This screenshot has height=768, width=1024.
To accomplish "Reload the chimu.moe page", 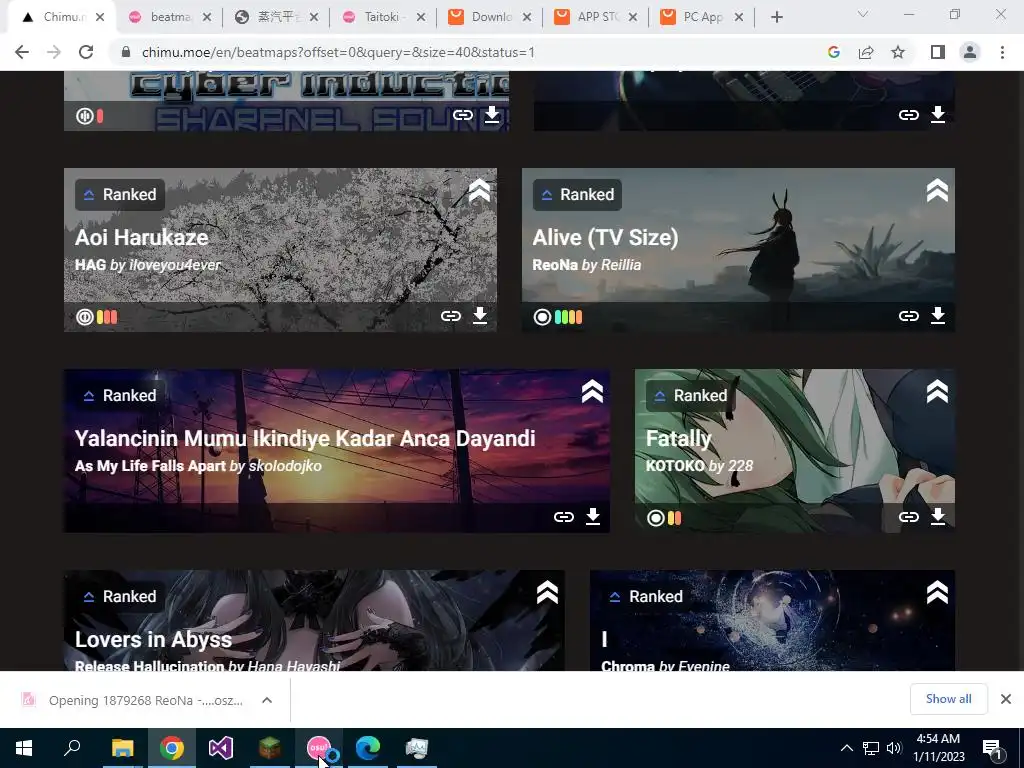I will pos(86,52).
